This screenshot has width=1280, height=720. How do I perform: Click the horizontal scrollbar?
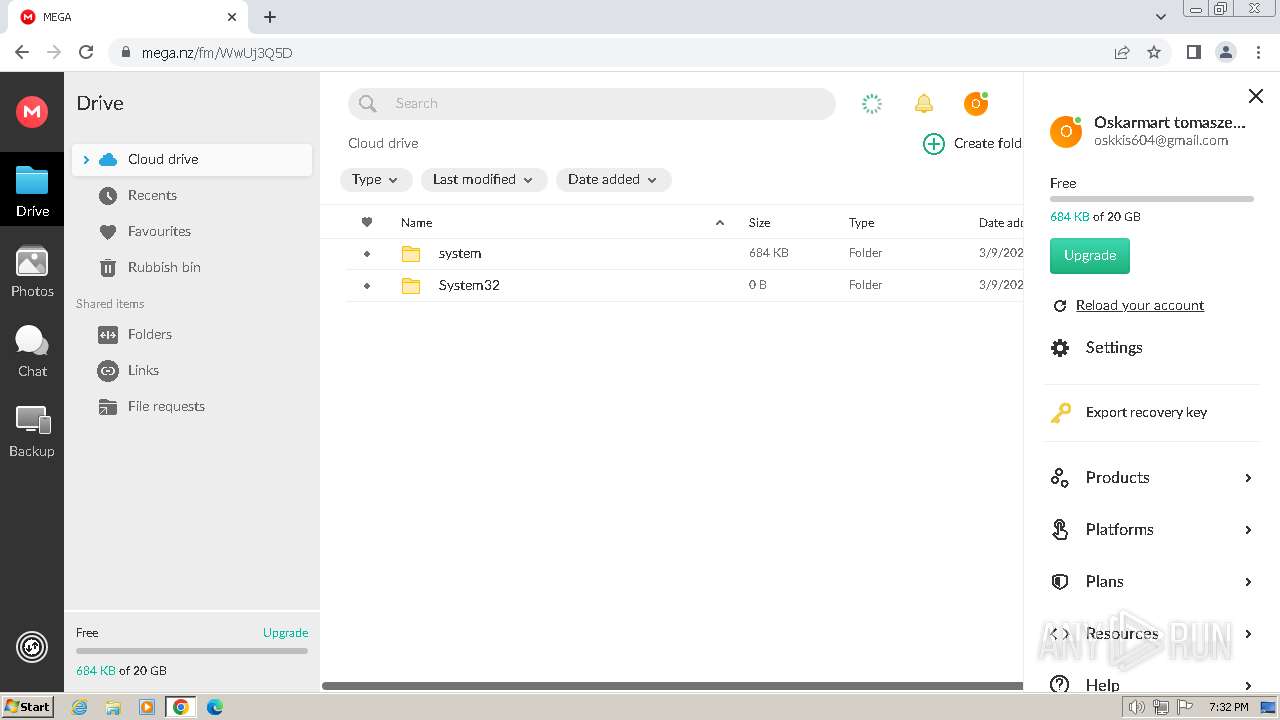click(x=672, y=686)
